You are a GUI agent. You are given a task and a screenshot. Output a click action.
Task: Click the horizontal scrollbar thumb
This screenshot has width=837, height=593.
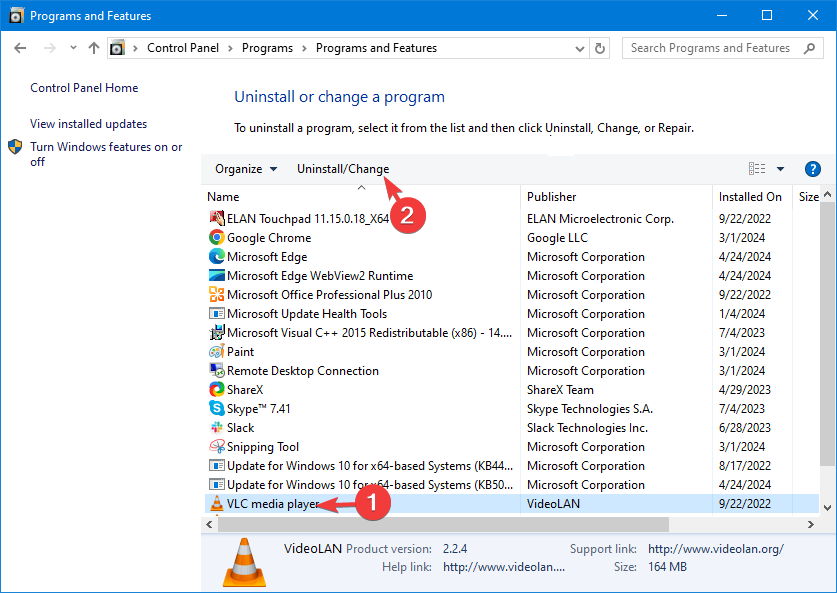pos(443,525)
